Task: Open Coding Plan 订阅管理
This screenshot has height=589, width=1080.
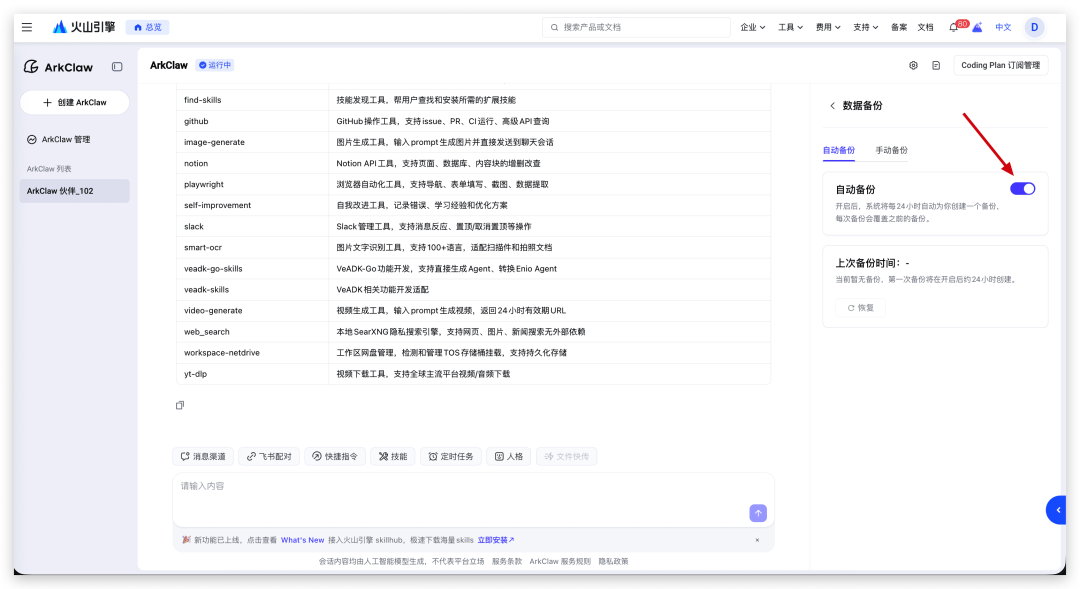Action: coord(1000,66)
